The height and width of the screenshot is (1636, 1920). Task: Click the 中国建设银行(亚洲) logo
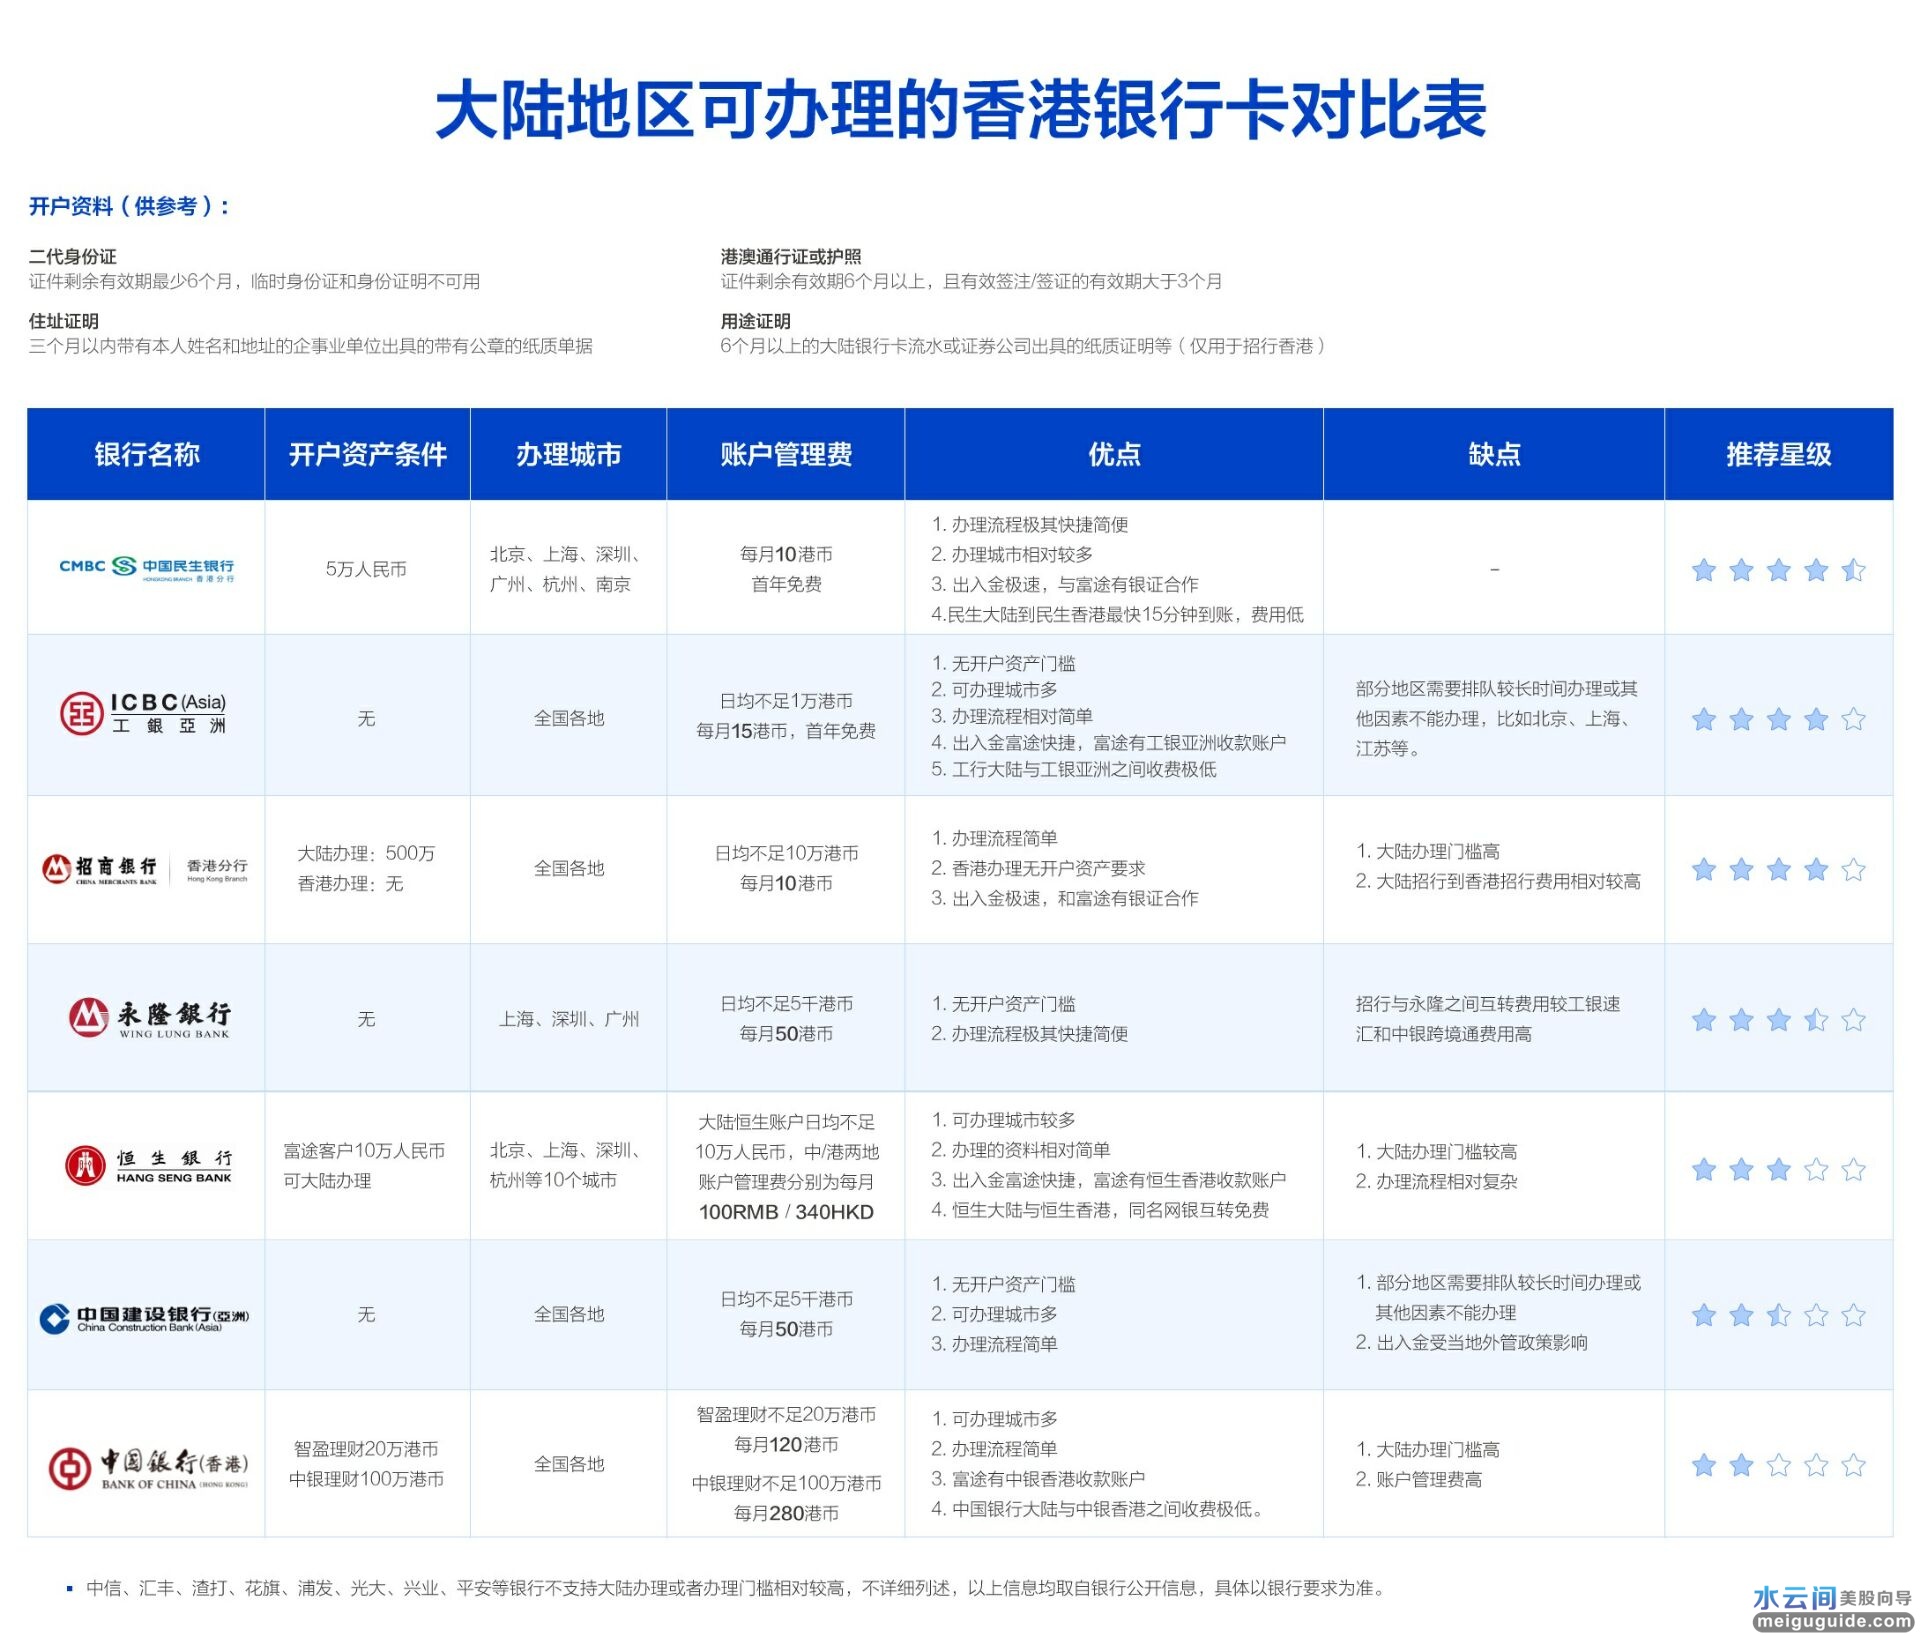click(x=145, y=1318)
